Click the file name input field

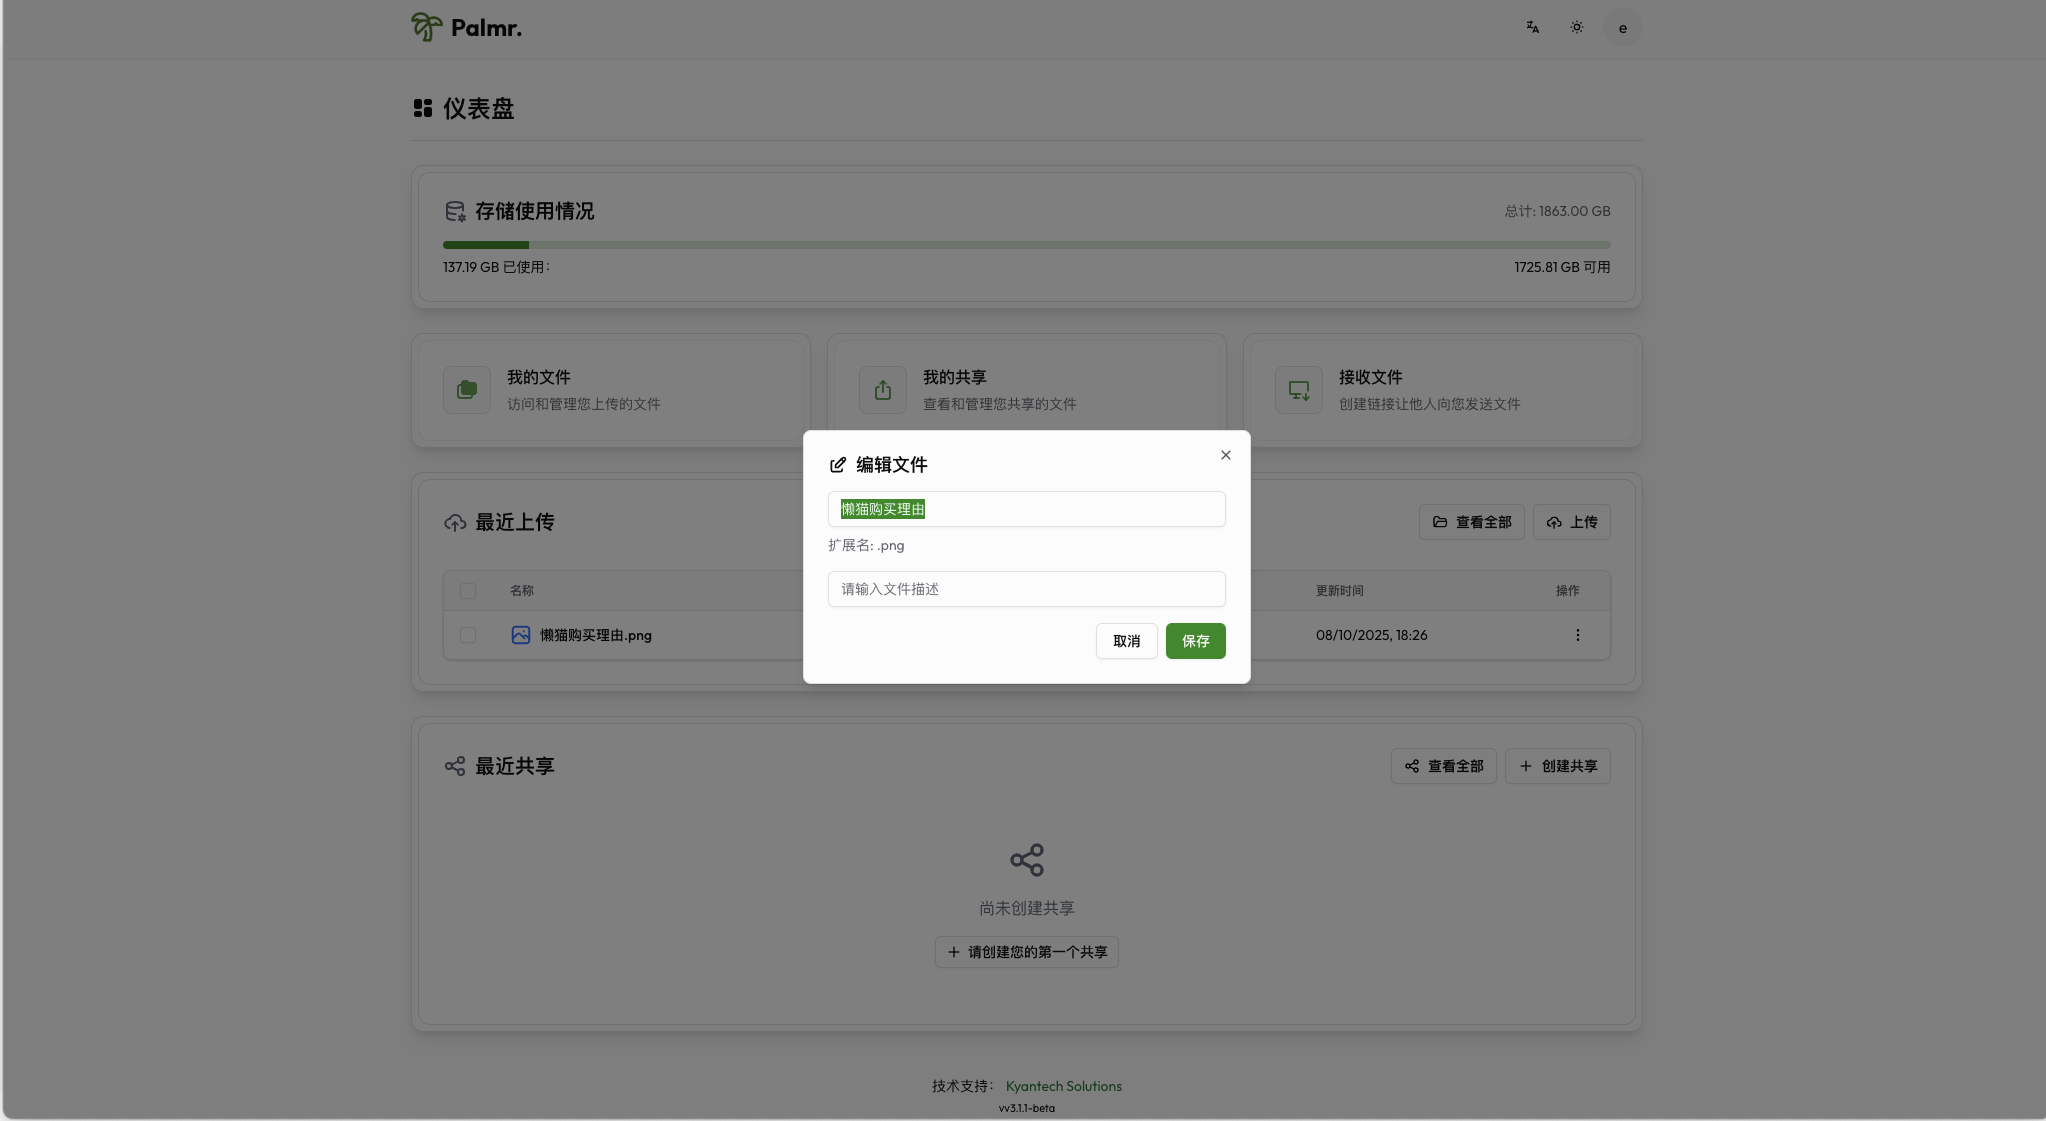[x=1027, y=509]
